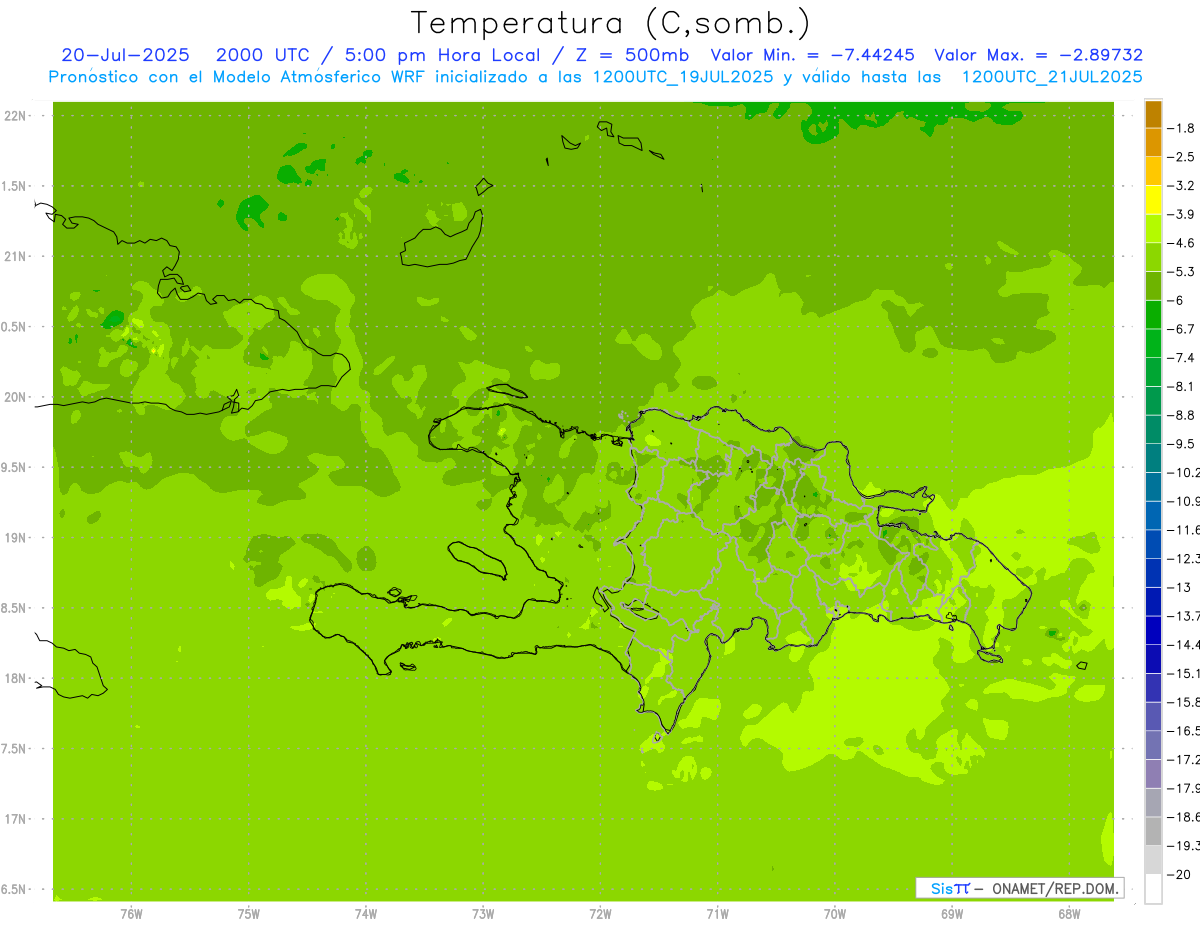Click the 68W longitude axis label
The width and height of the screenshot is (1200, 927).
click(1069, 914)
